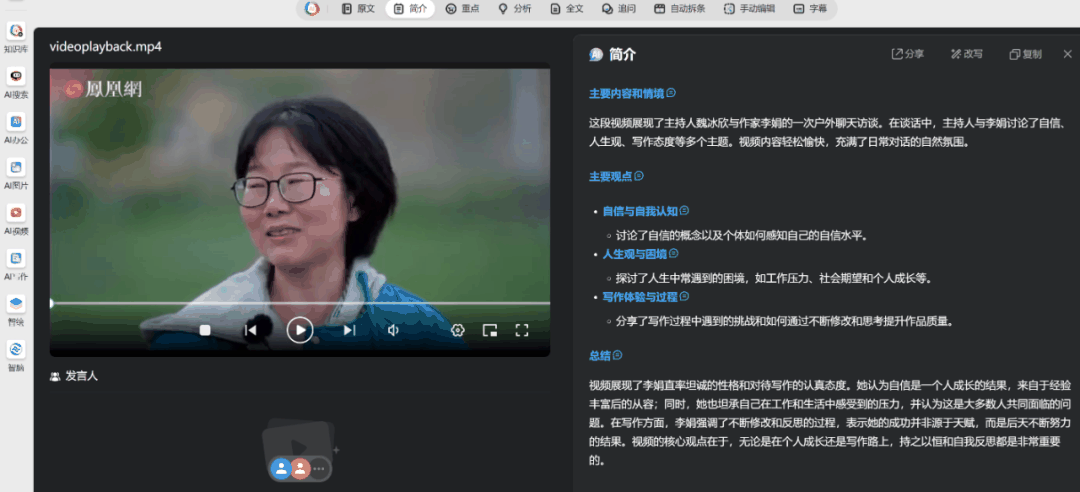Enter fullscreen video mode
This screenshot has width=1080, height=492.
521,330
